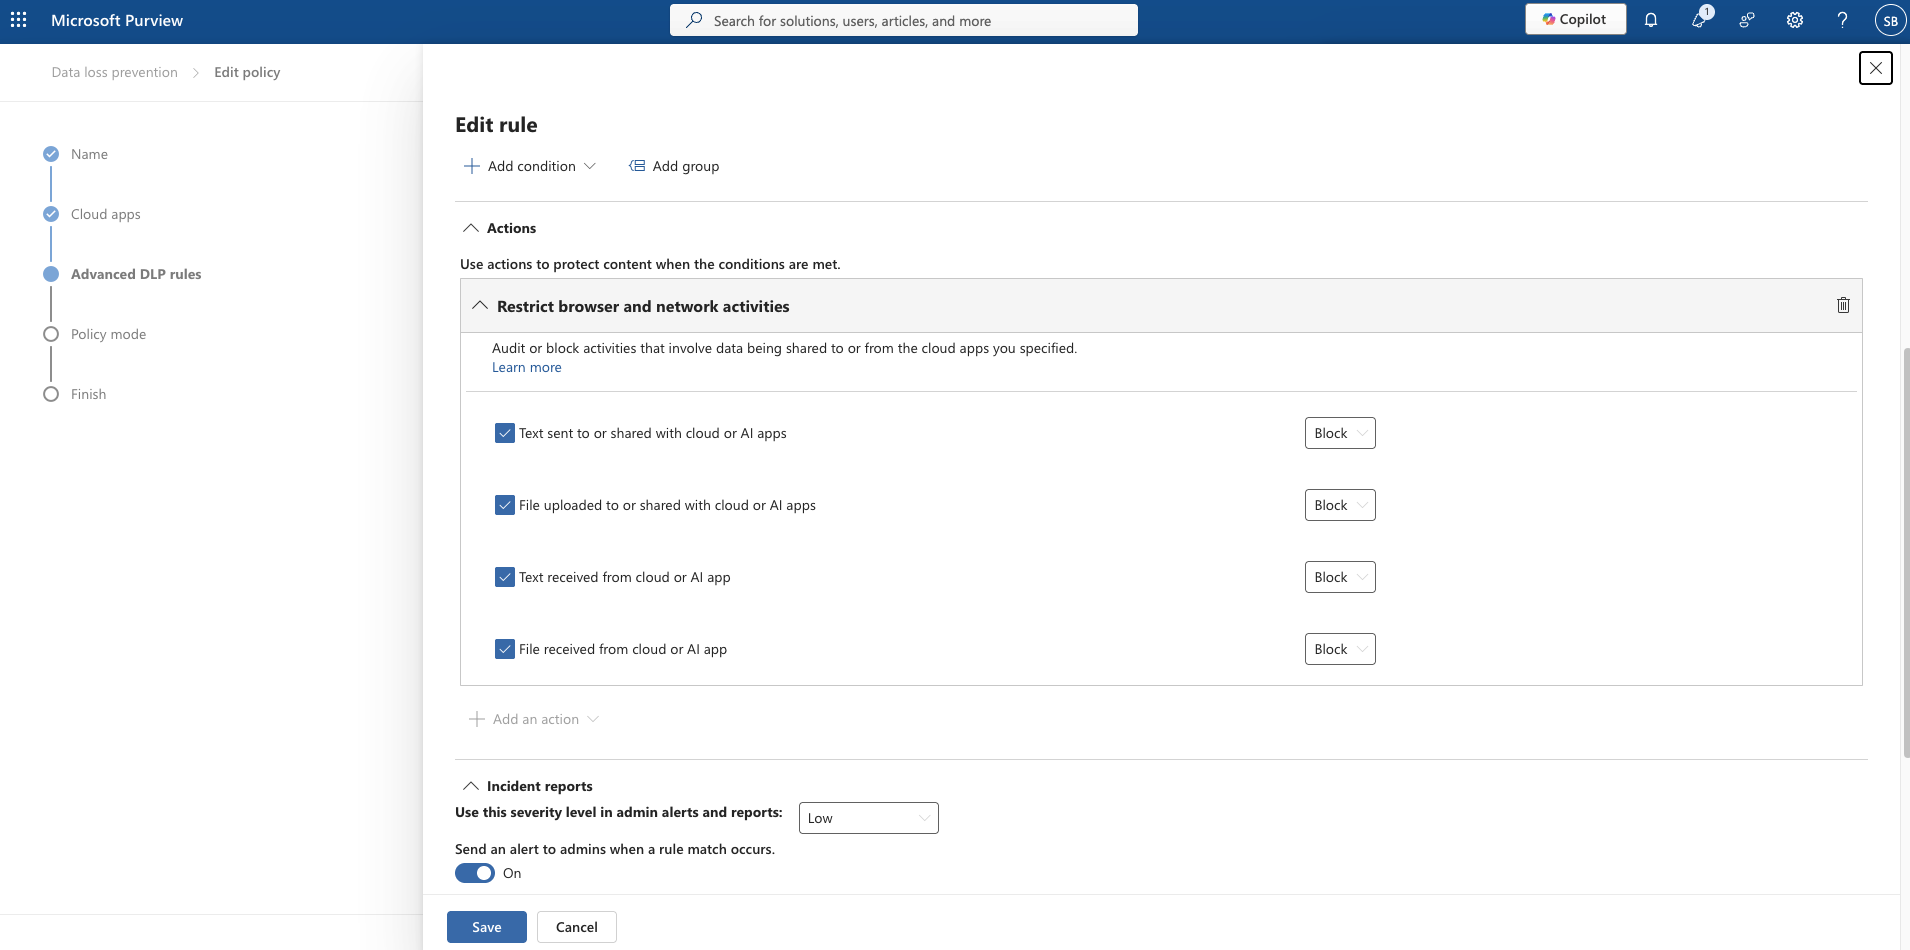The width and height of the screenshot is (1910, 950).
Task: Open the Low severity level dropdown
Action: [x=868, y=818]
